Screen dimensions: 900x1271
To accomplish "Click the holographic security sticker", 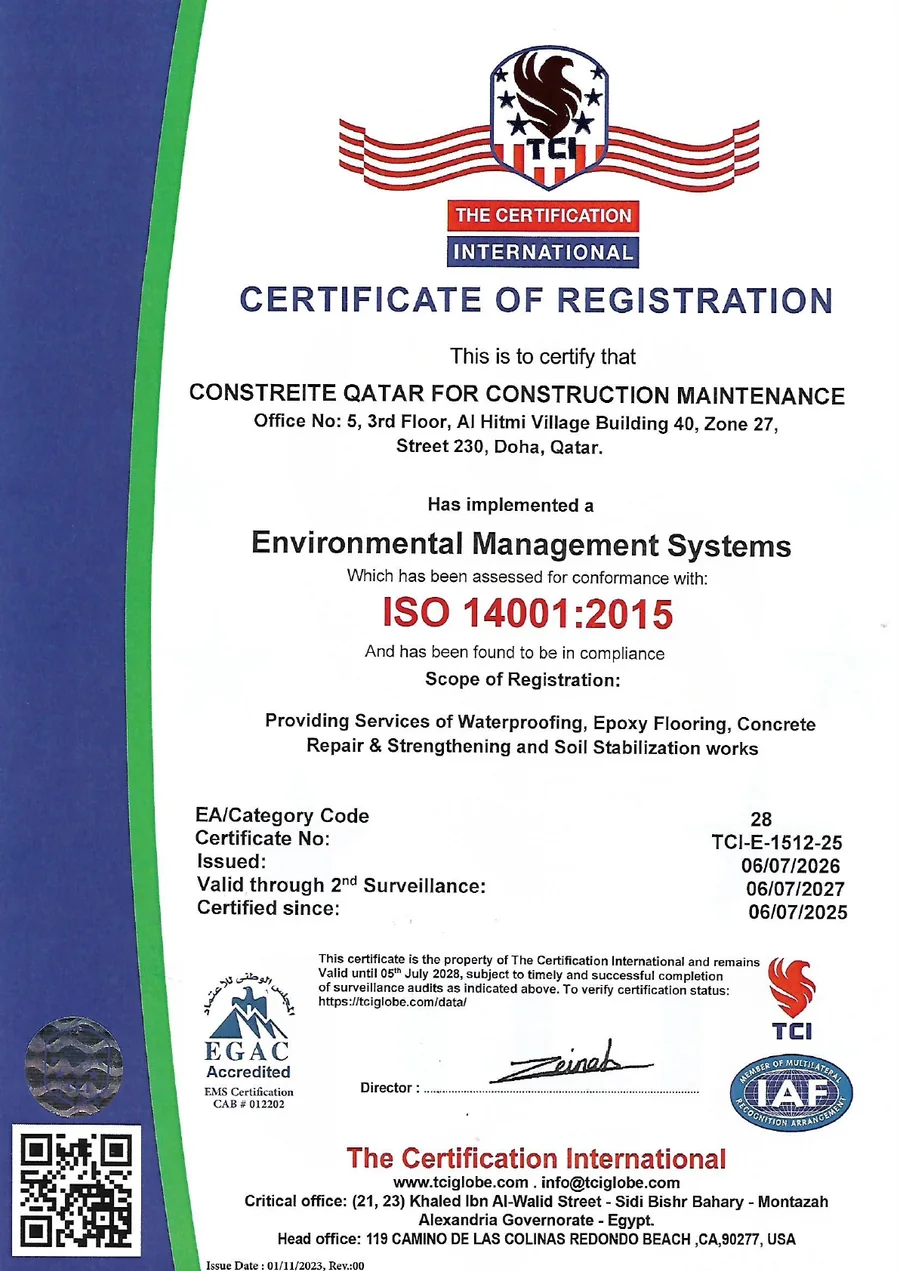I will tap(76, 1066).
